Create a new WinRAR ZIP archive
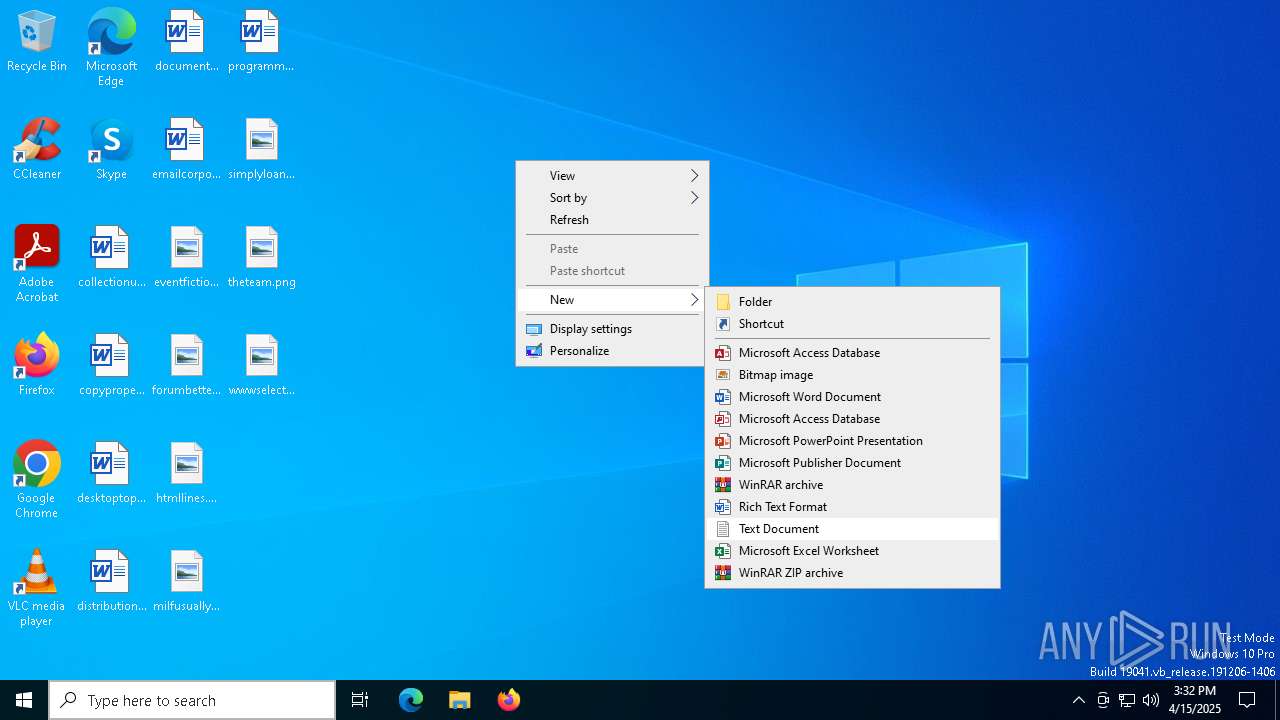The image size is (1280, 720). (x=852, y=573)
